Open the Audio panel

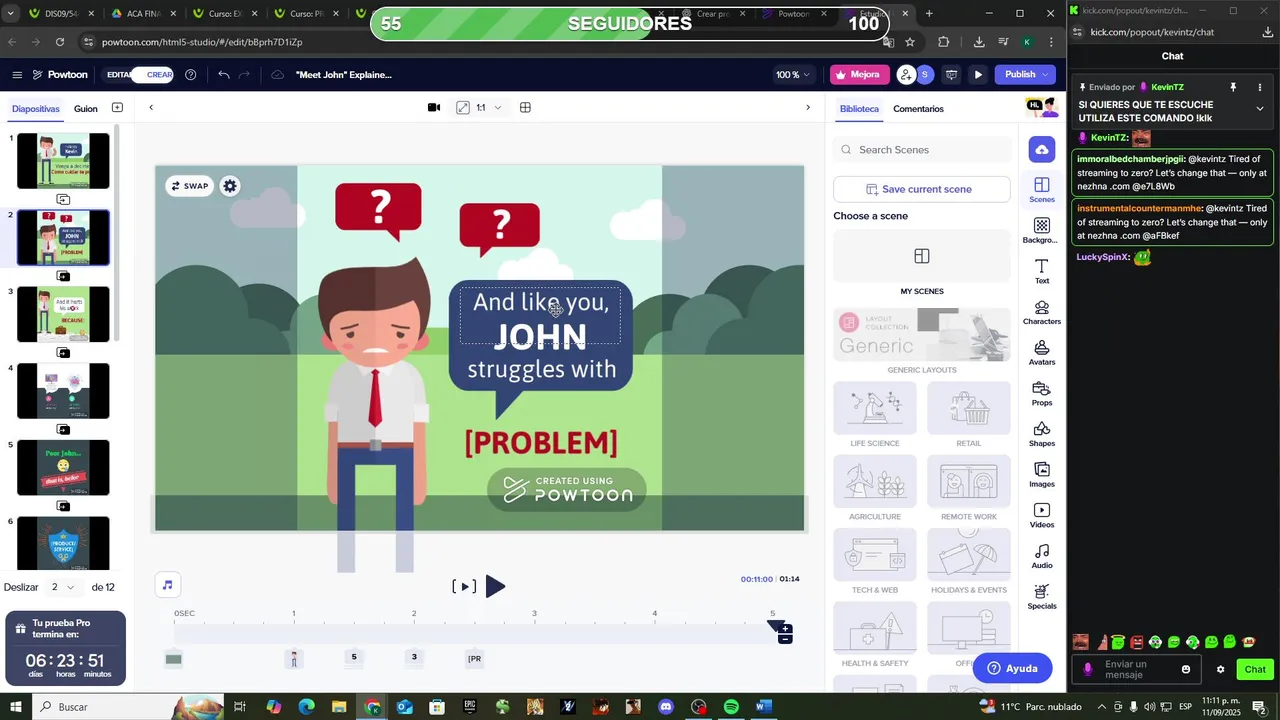[x=1041, y=556]
